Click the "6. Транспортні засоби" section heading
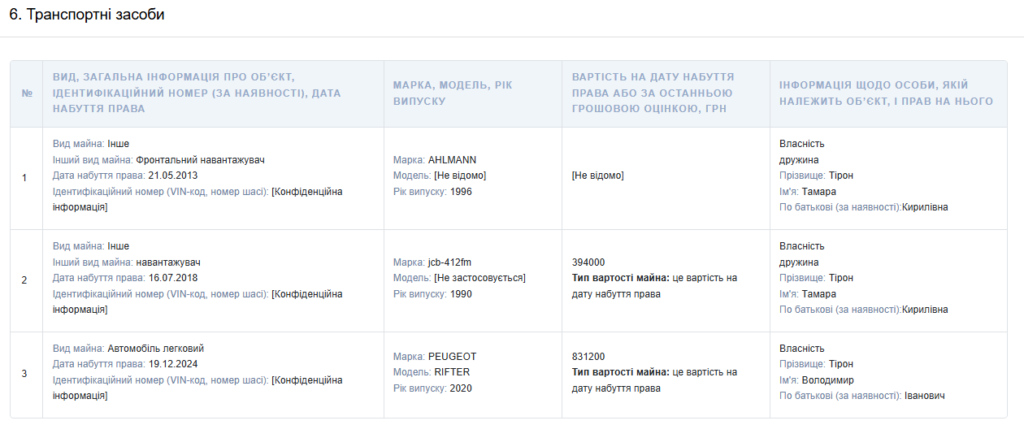 pyautogui.click(x=88, y=16)
